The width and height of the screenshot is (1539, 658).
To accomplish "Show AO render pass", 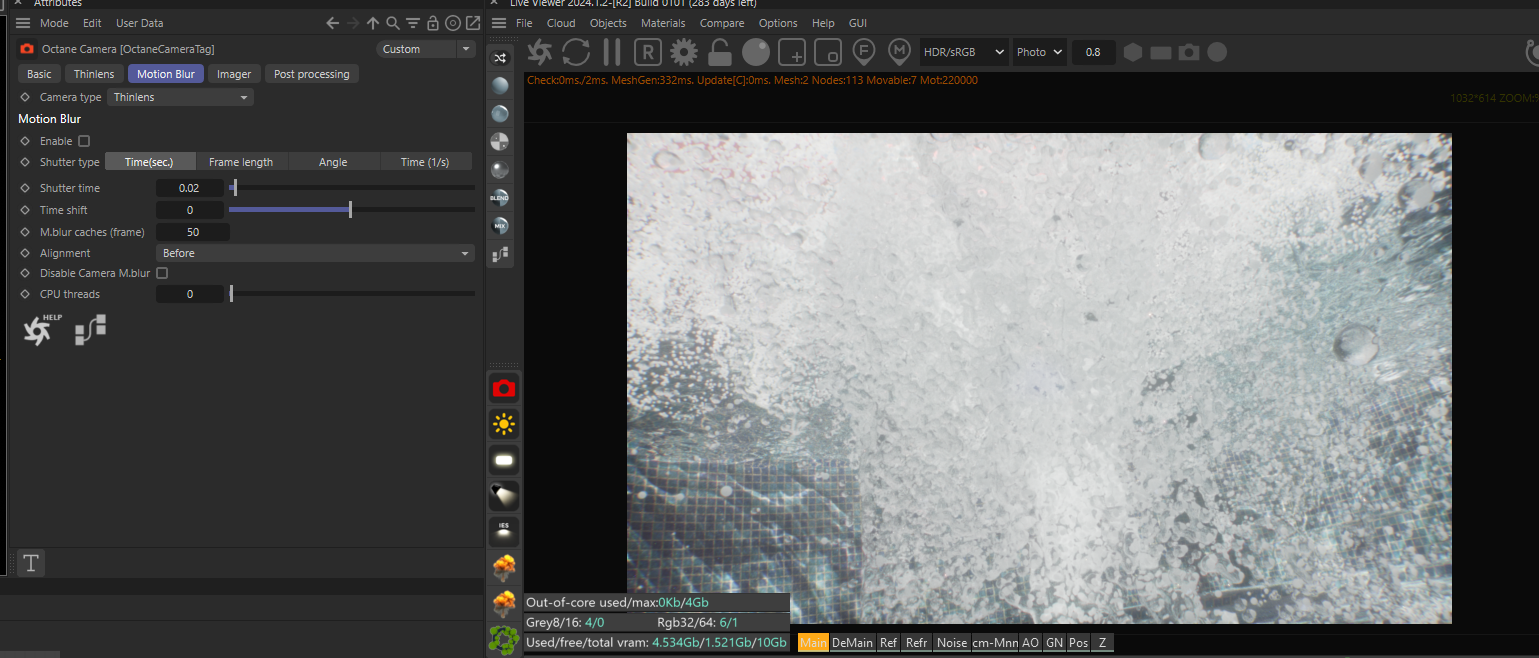I will pyautogui.click(x=1030, y=643).
